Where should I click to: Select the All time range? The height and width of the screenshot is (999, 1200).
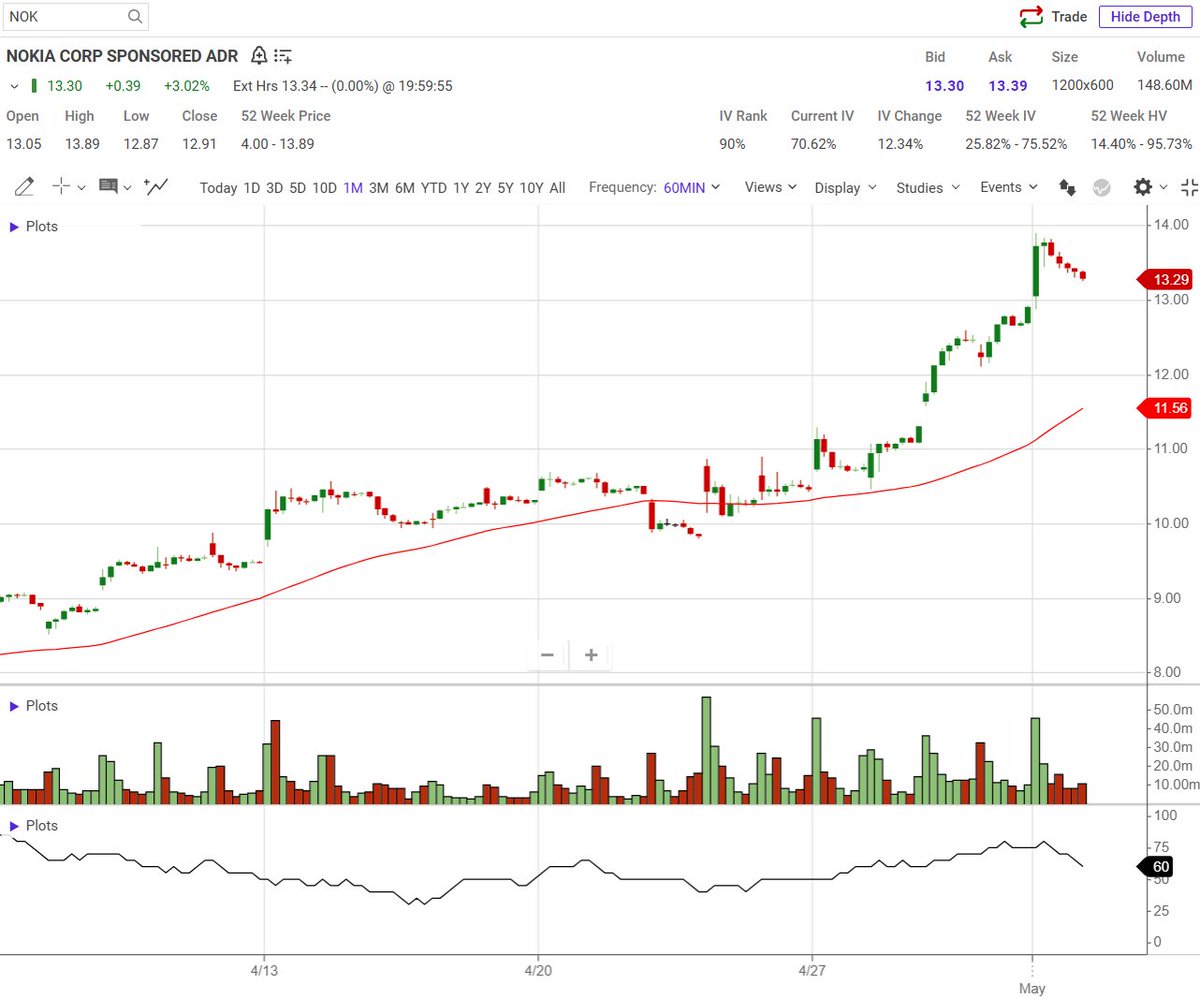point(557,188)
